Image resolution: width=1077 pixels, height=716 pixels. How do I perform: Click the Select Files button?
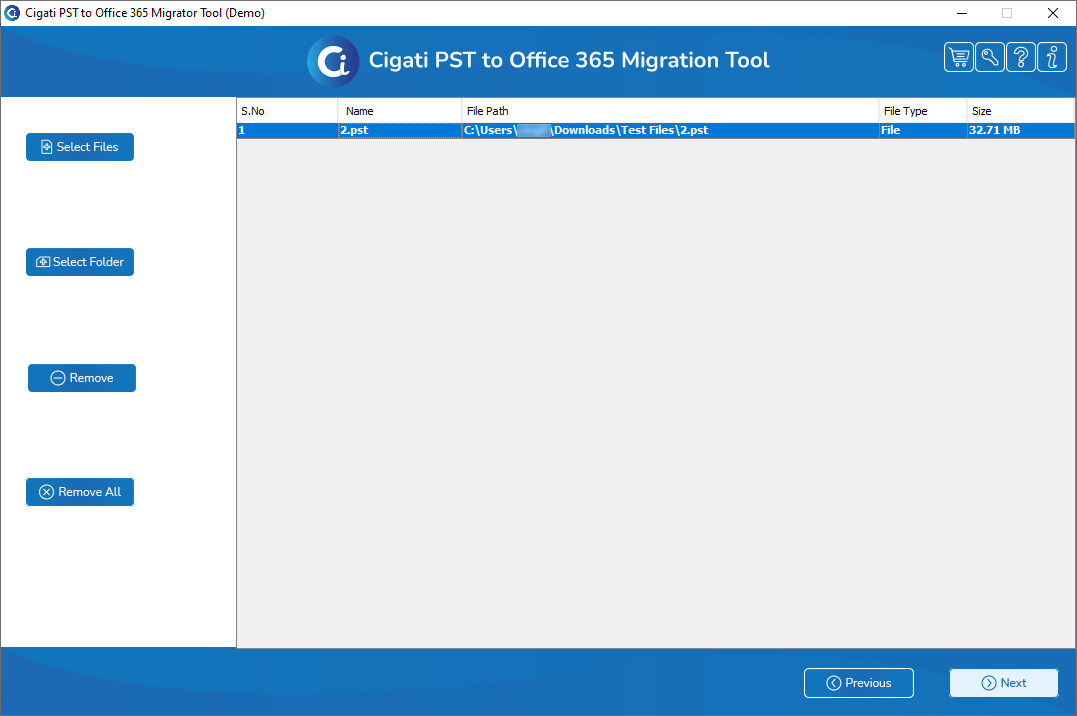(x=80, y=147)
